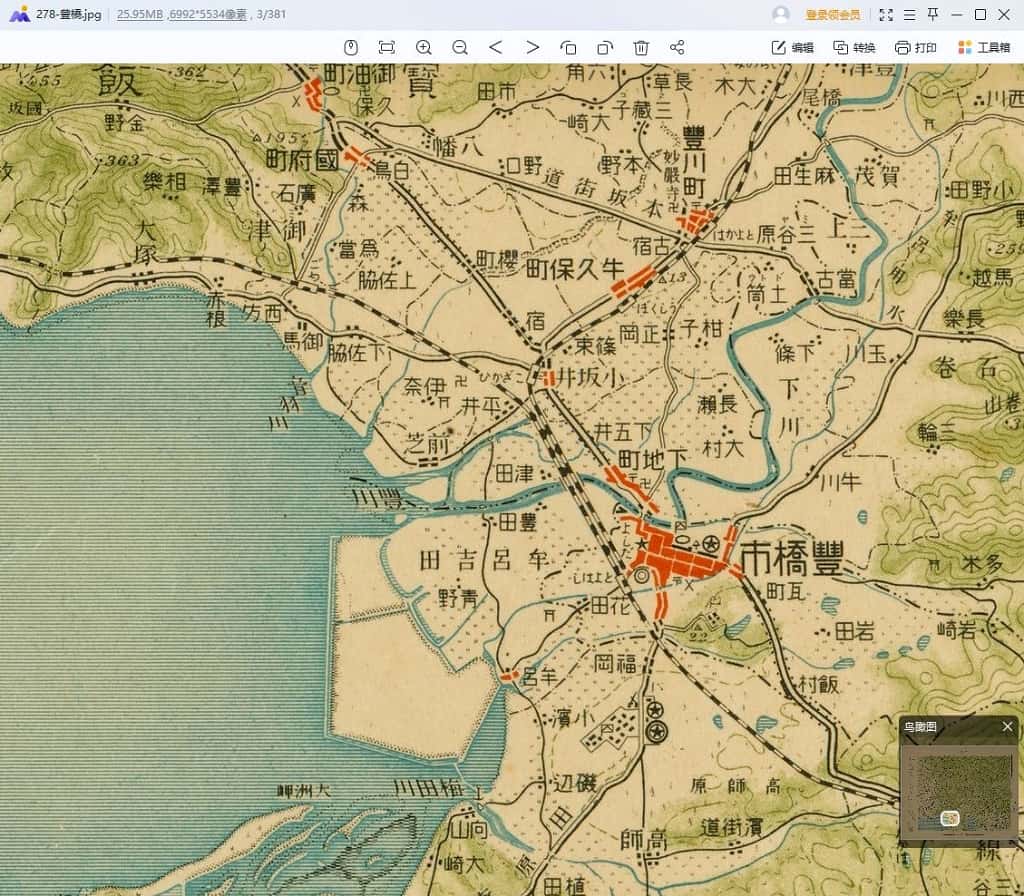The height and width of the screenshot is (896, 1024).
Task: Click the viewport rectangle in the bird's-eye thumbnail
Action: point(950,818)
